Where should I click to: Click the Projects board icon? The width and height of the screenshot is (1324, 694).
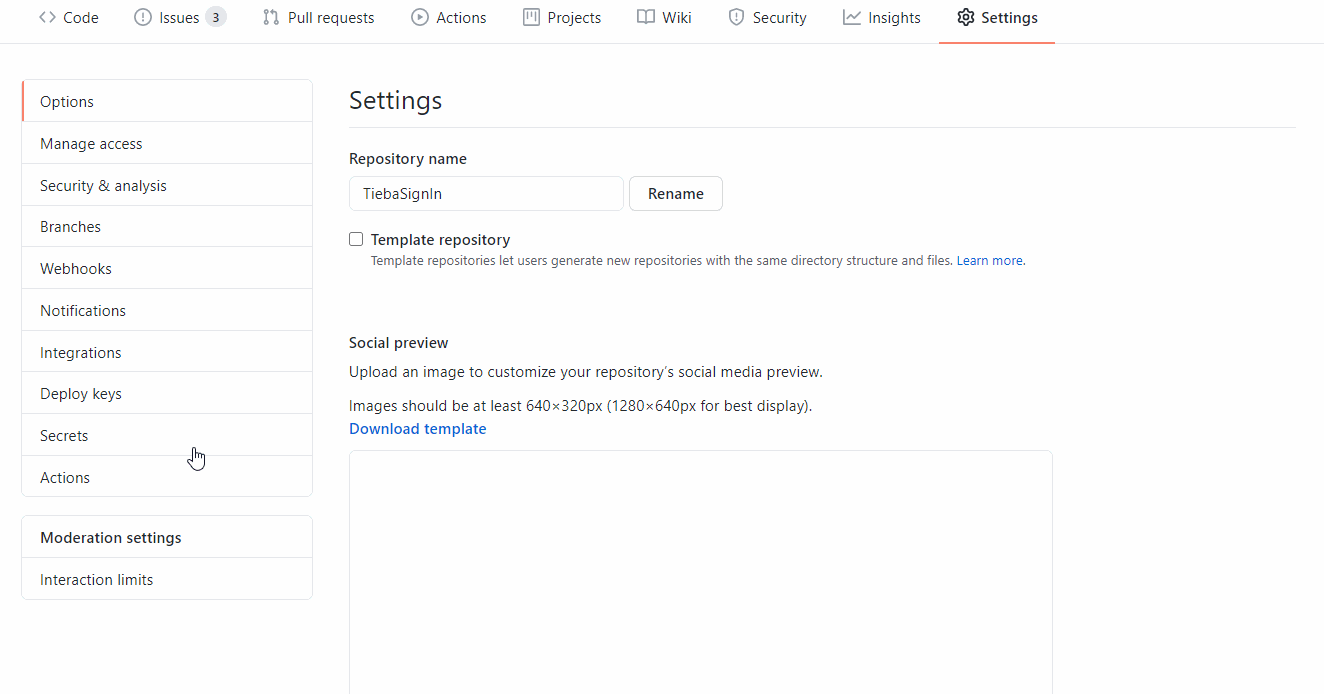(x=531, y=17)
